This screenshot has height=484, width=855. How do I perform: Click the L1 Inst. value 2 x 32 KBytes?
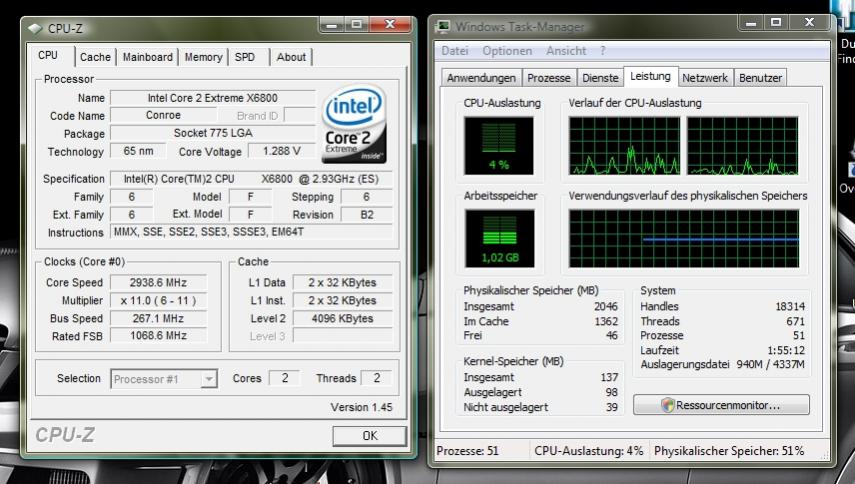pos(342,300)
